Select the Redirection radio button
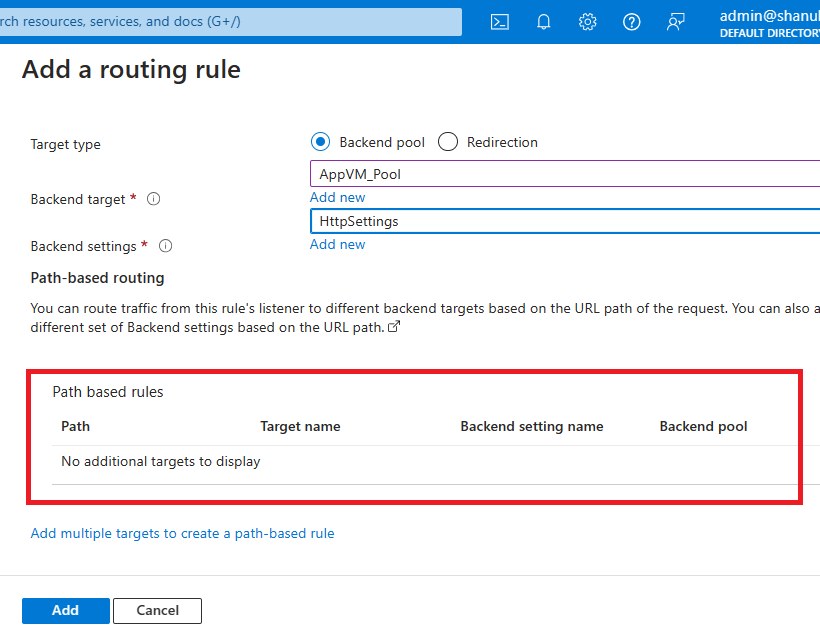The height and width of the screenshot is (640, 820). pyautogui.click(x=448, y=142)
